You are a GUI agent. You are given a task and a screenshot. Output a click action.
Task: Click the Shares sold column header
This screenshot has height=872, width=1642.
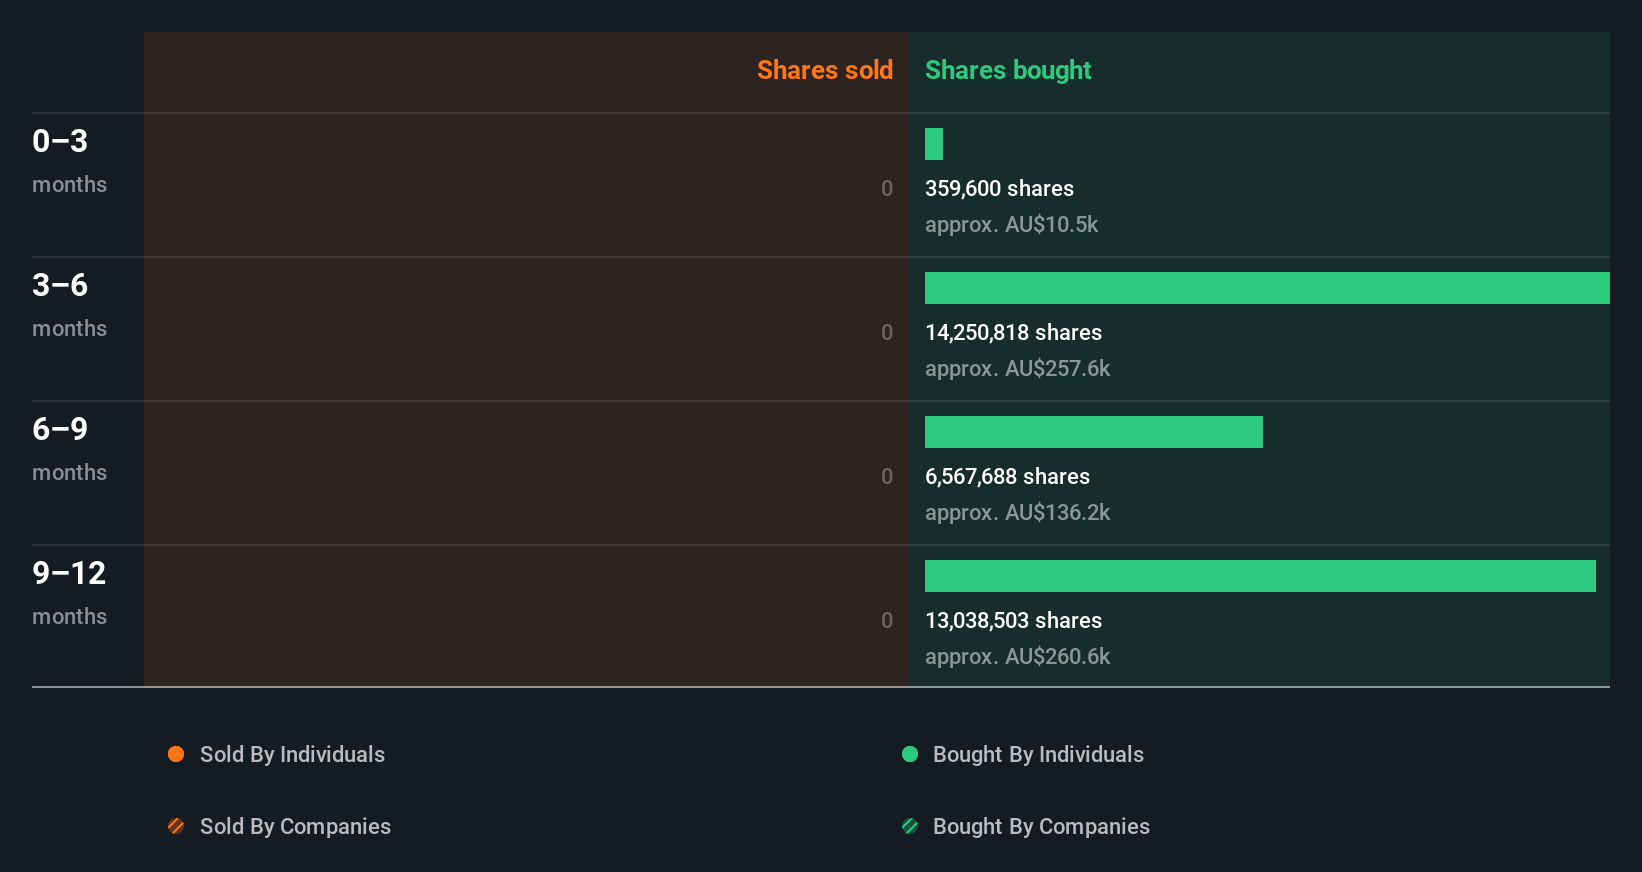coord(825,70)
